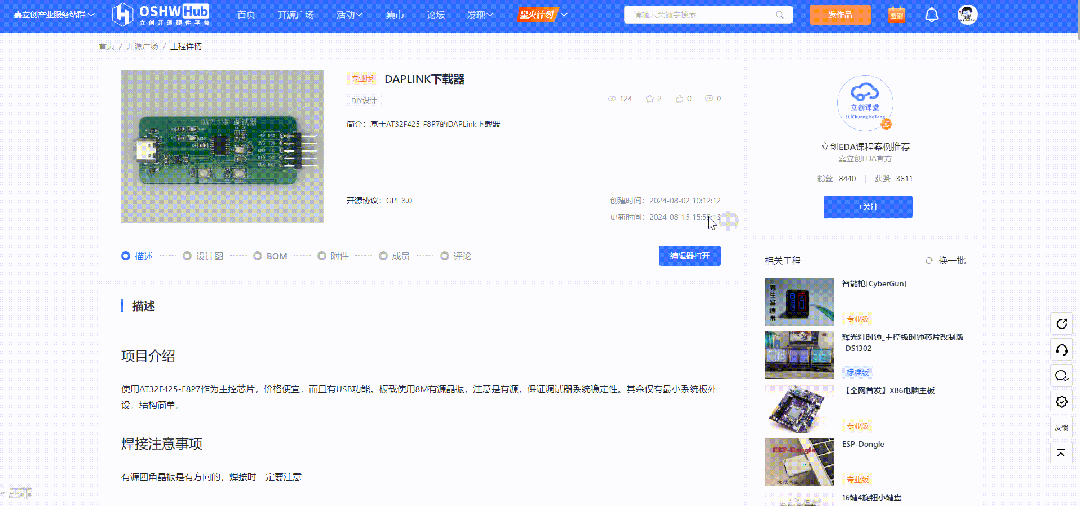Click the orange 发作品 button
1080x506 pixels.
pyautogui.click(x=840, y=14)
